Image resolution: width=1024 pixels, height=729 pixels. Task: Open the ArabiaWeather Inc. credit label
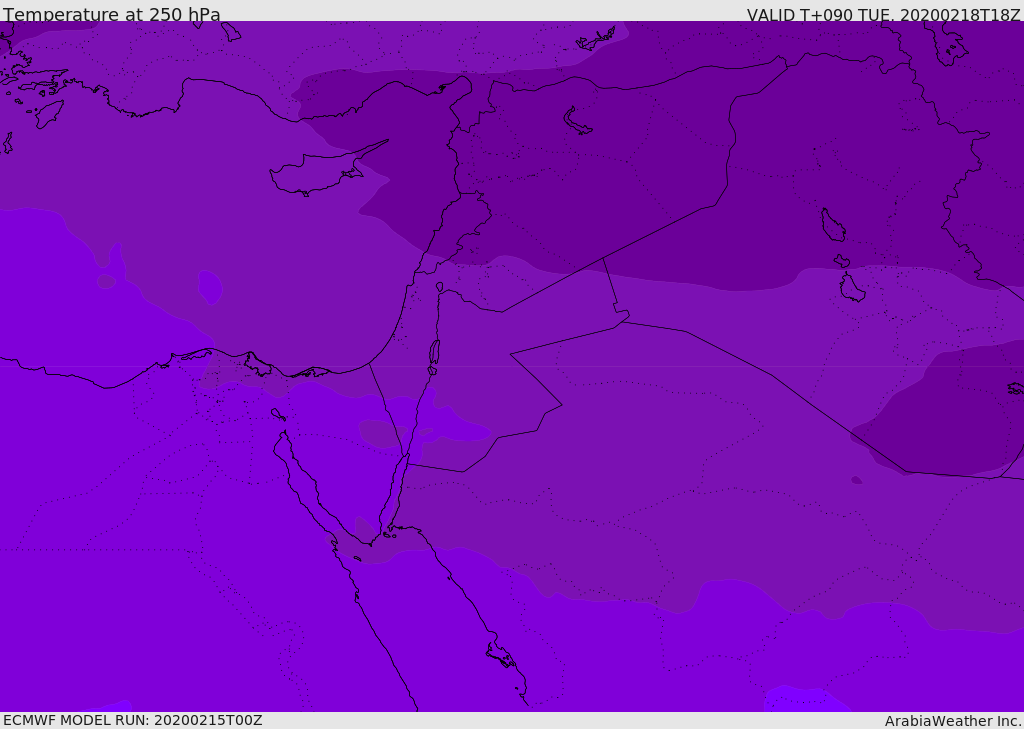click(953, 721)
